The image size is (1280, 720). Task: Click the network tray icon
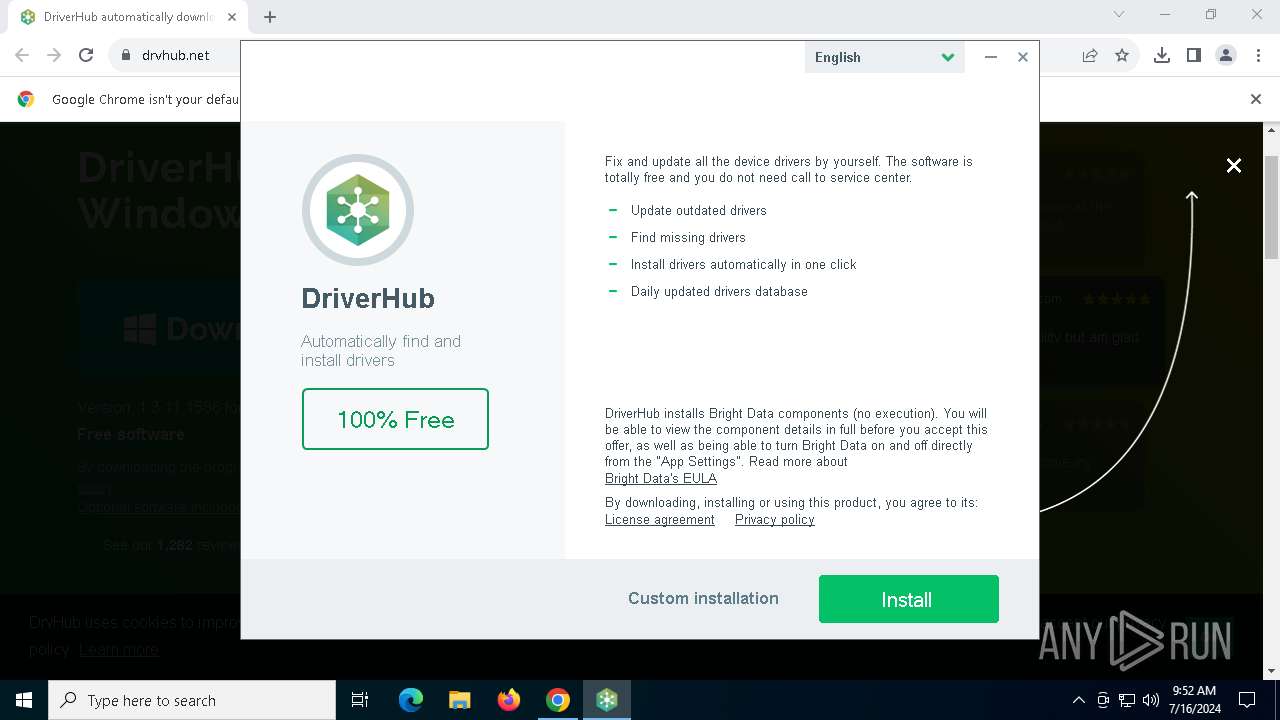[1127, 700]
